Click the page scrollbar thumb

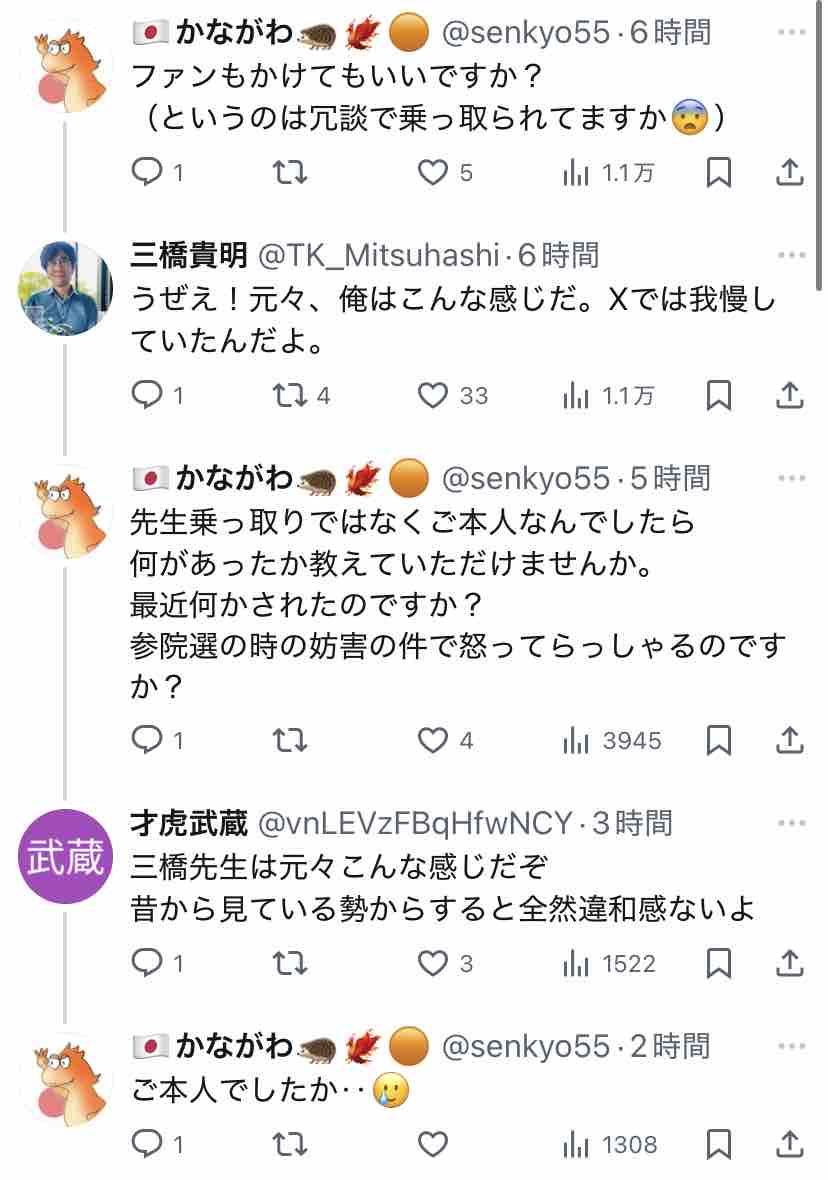819,144
